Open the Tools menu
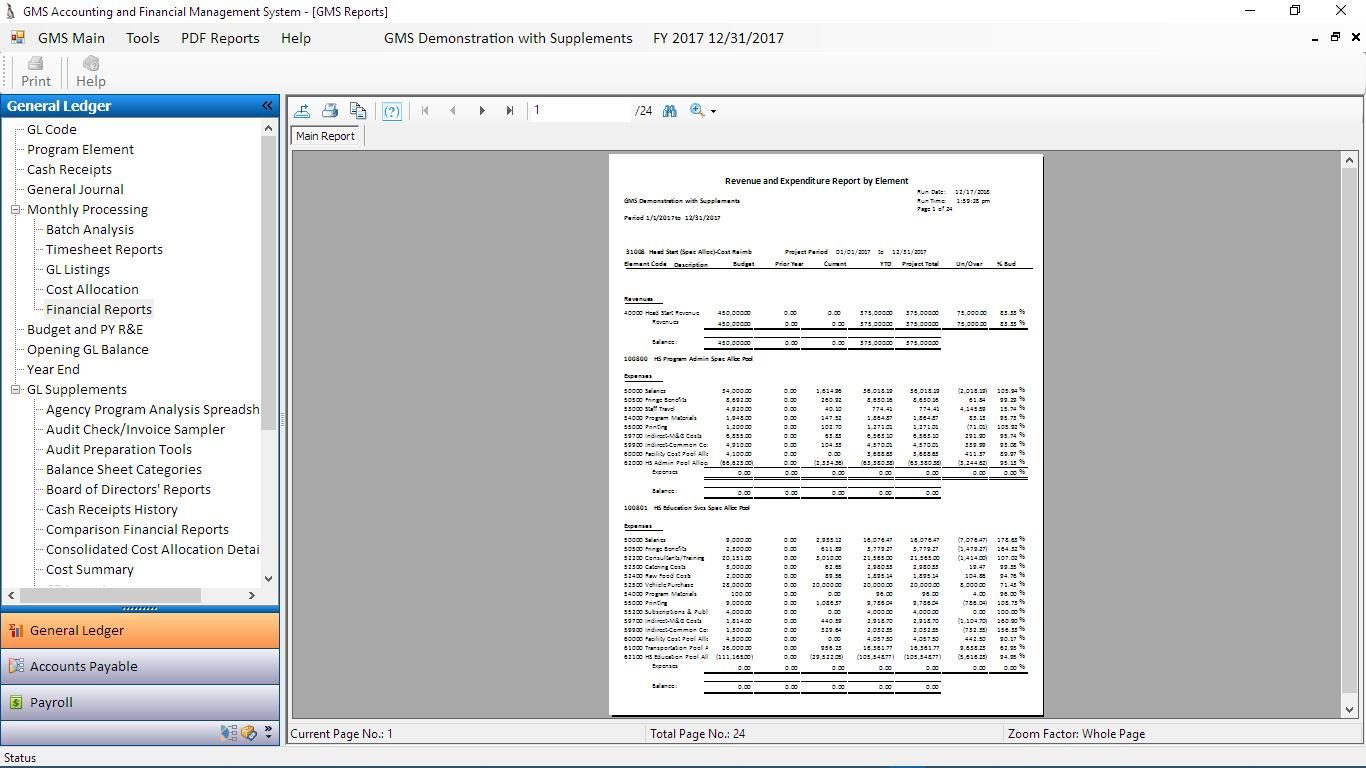Screen dimensions: 1366x768 [x=143, y=38]
